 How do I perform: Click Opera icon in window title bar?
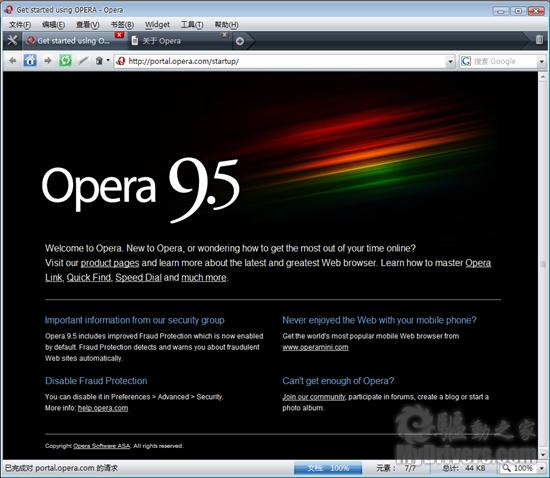tap(9, 9)
